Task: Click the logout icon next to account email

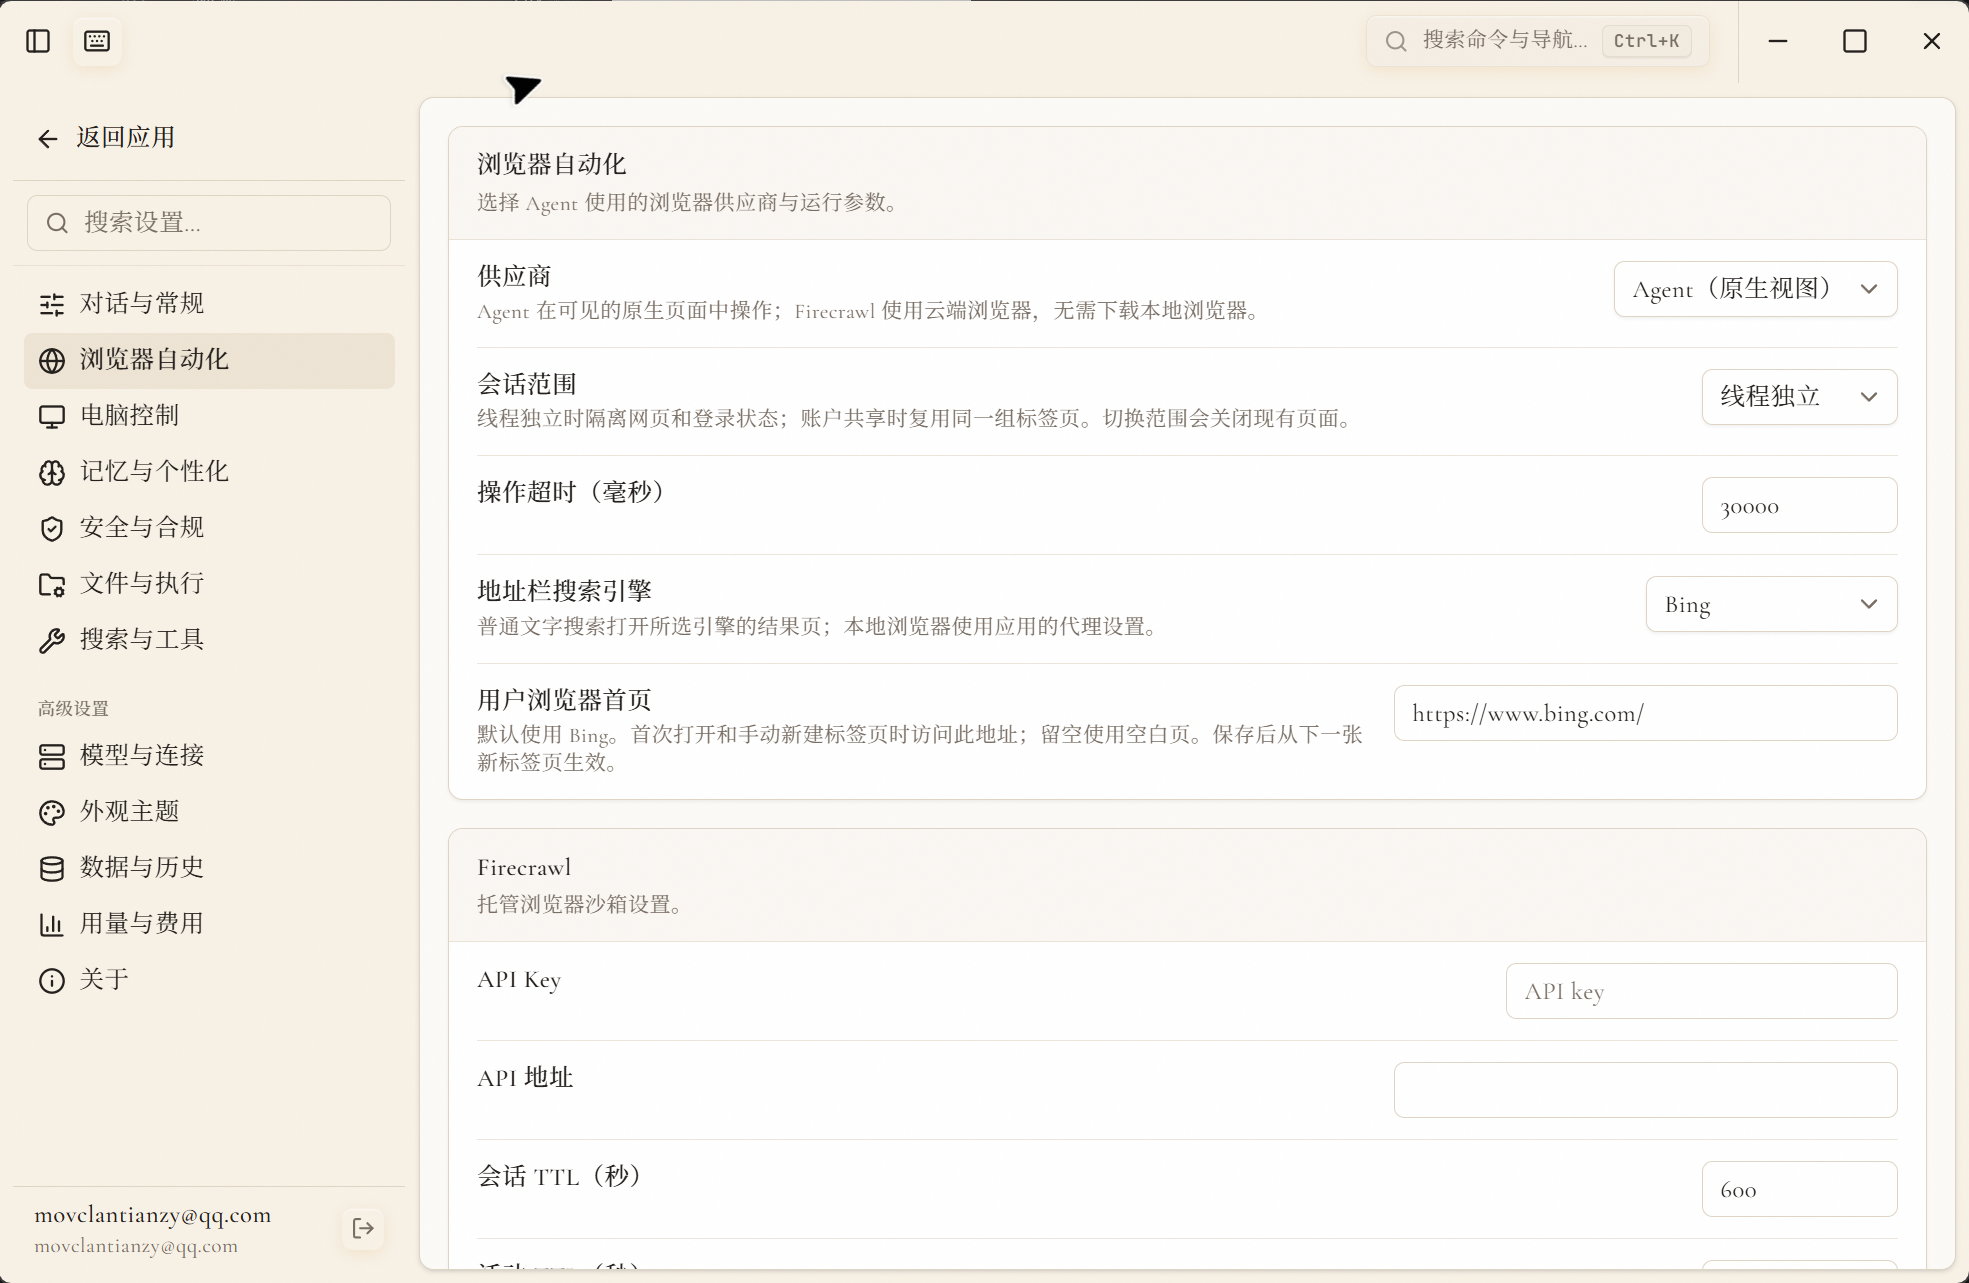Action: (x=363, y=1228)
